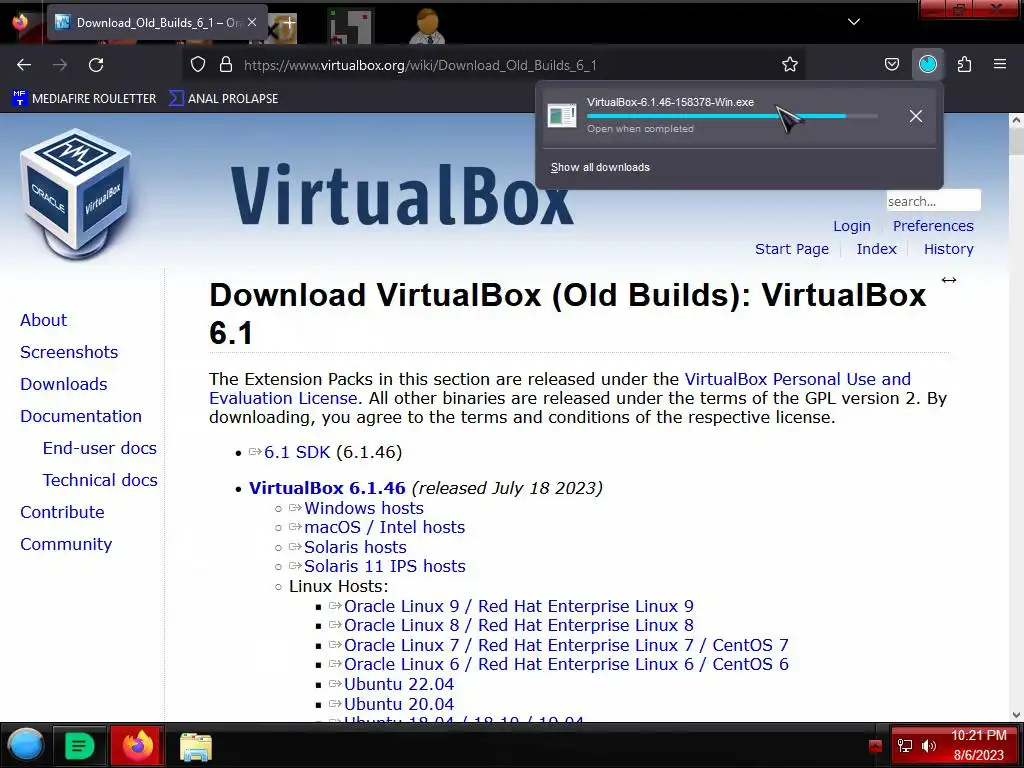Open the network tray icon
The image size is (1024, 768).
tap(905, 746)
